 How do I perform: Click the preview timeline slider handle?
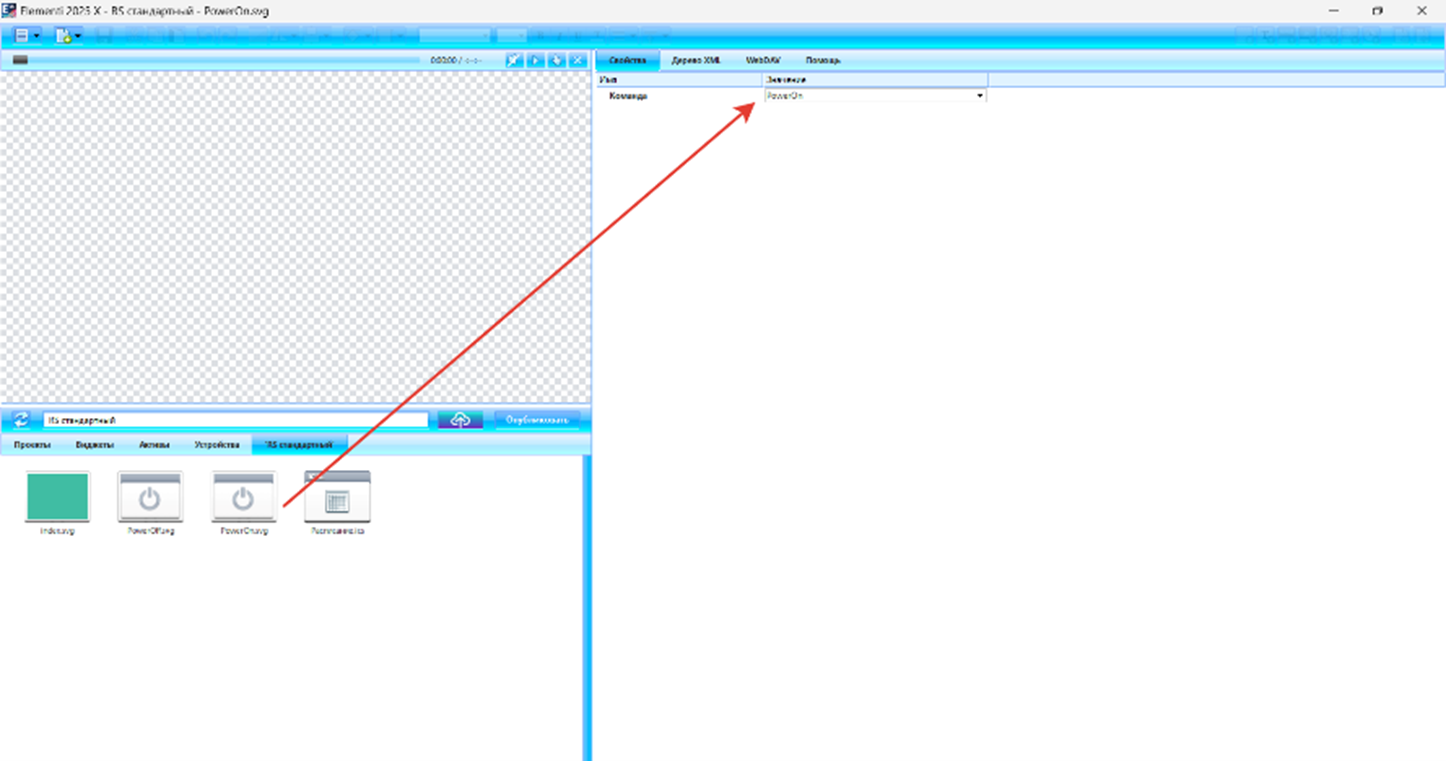click(20, 61)
